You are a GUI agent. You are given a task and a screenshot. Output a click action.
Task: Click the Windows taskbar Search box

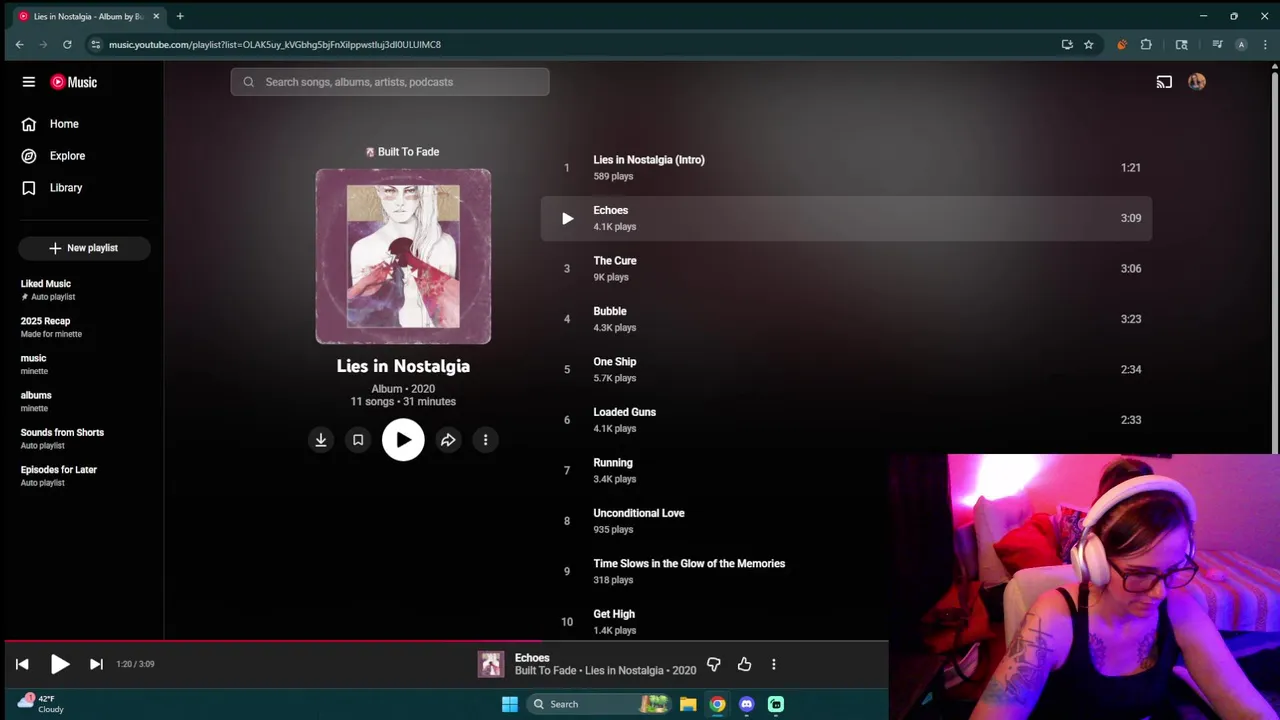600,704
